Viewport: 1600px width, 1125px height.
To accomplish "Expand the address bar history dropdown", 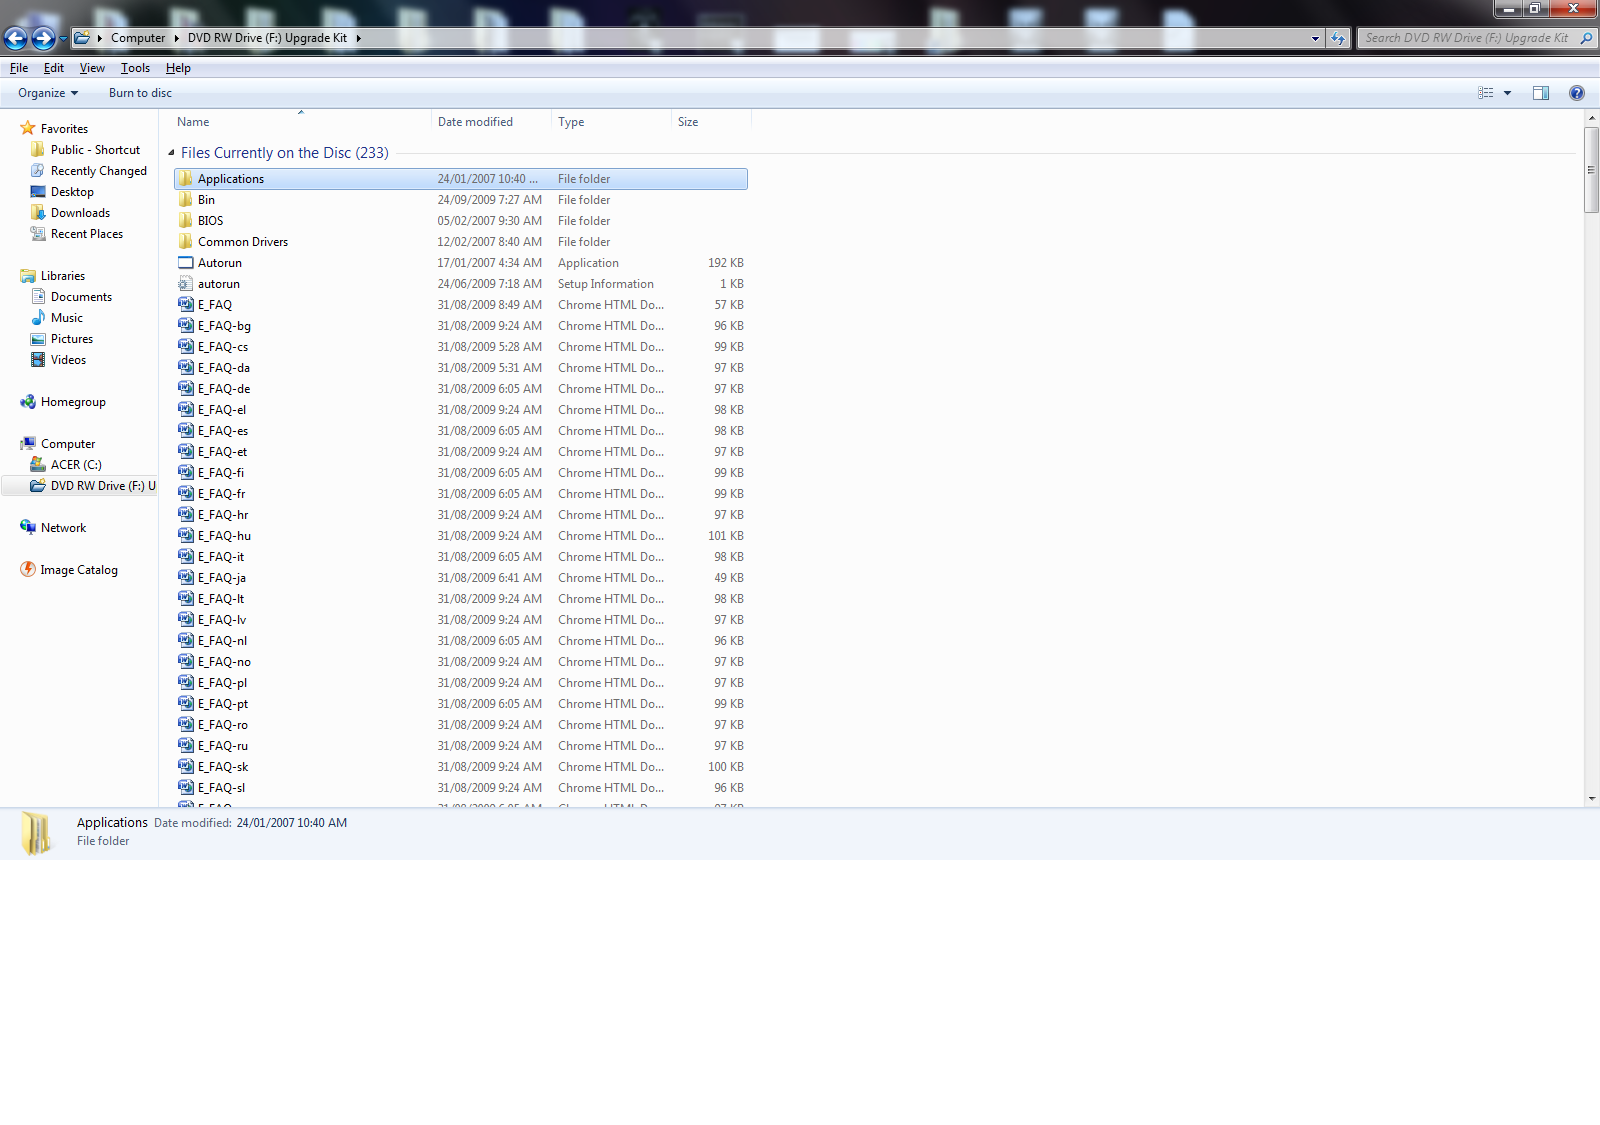I will tap(1315, 38).
